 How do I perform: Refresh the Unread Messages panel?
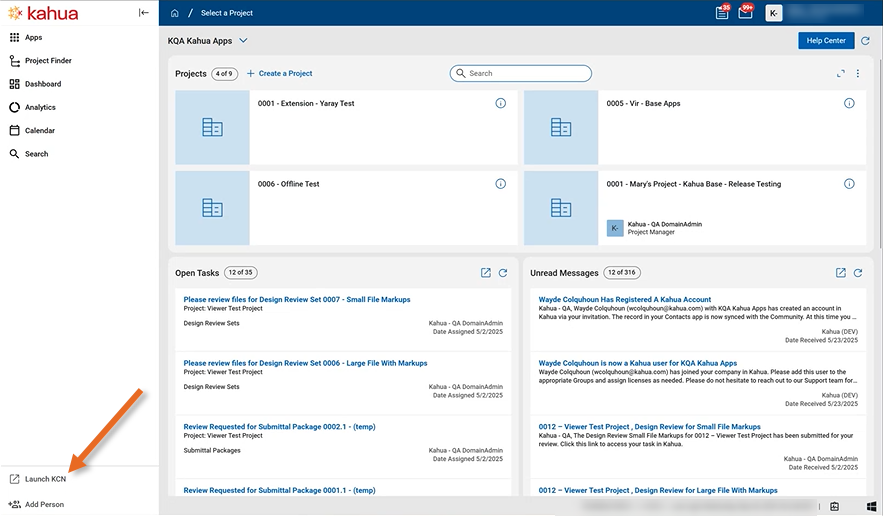[858, 273]
